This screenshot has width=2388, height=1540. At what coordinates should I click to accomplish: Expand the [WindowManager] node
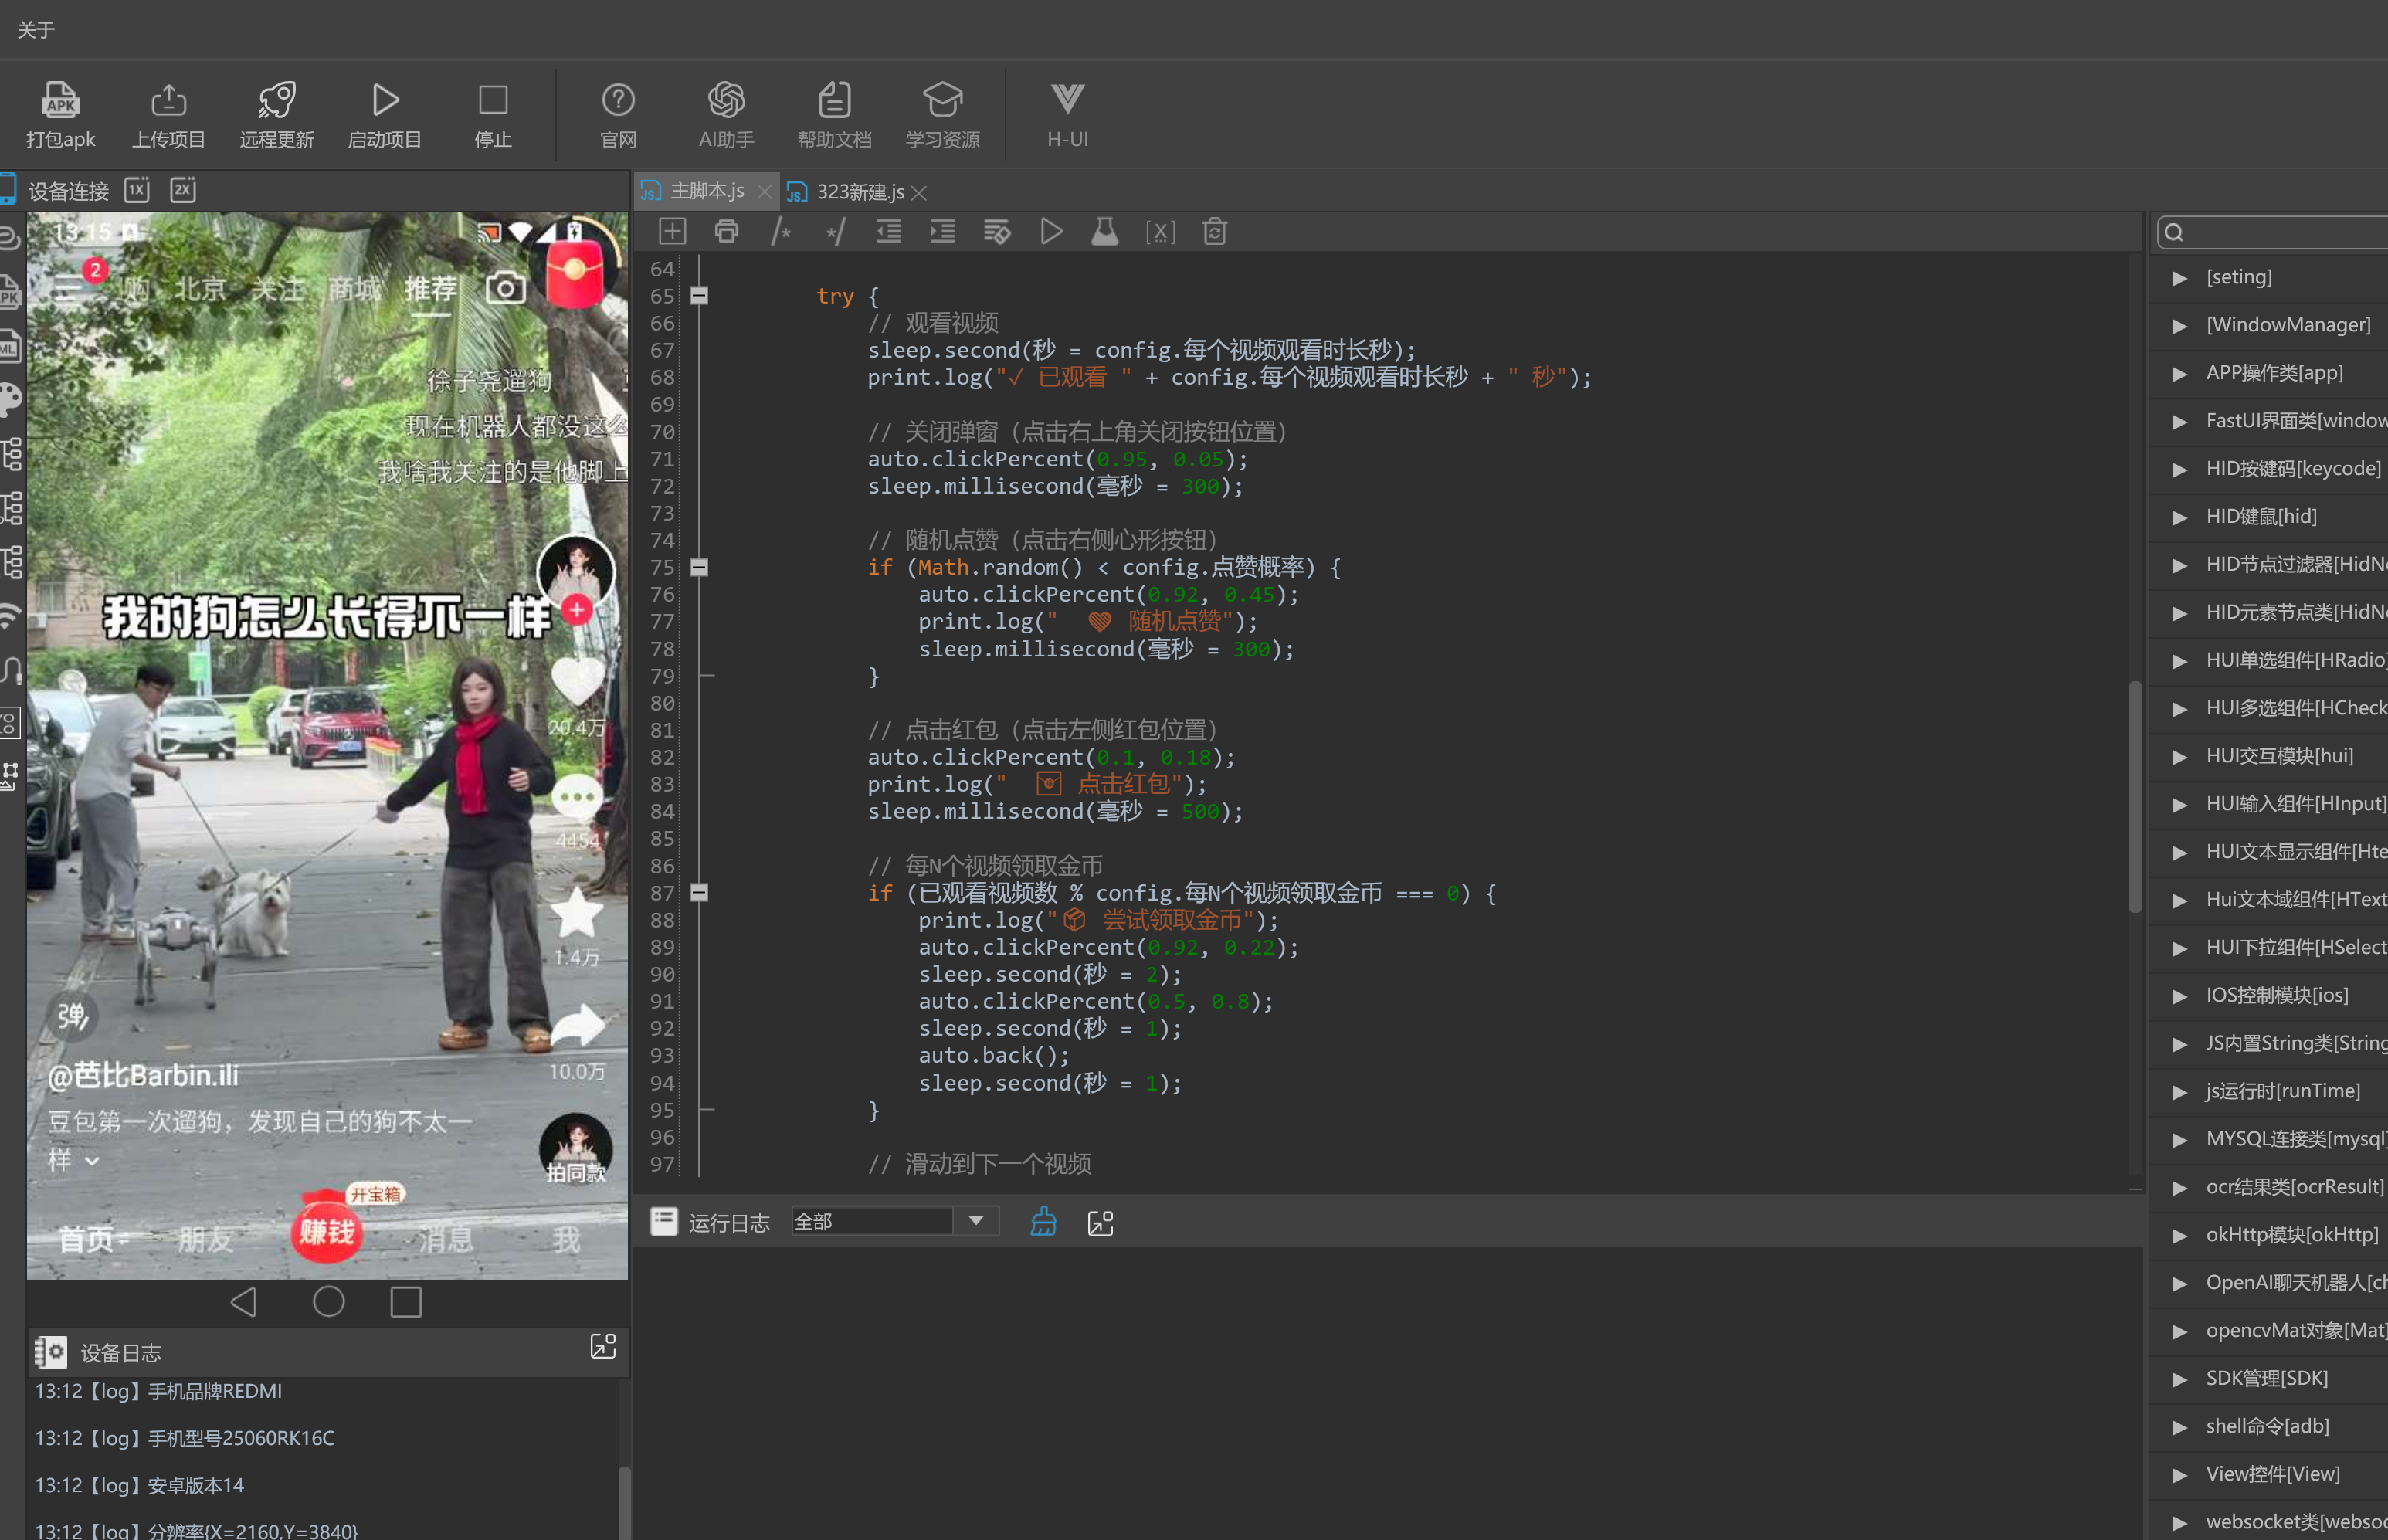click(x=2179, y=326)
